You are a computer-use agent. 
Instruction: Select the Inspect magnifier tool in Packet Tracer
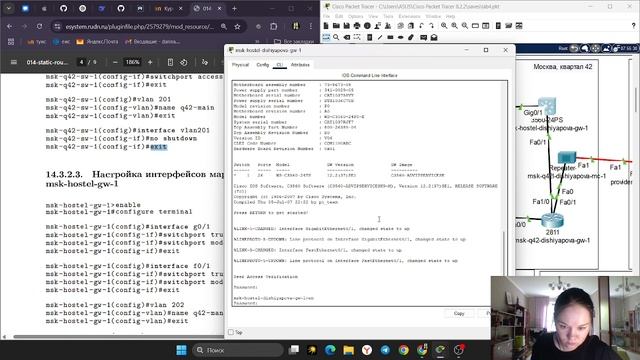coord(336,38)
